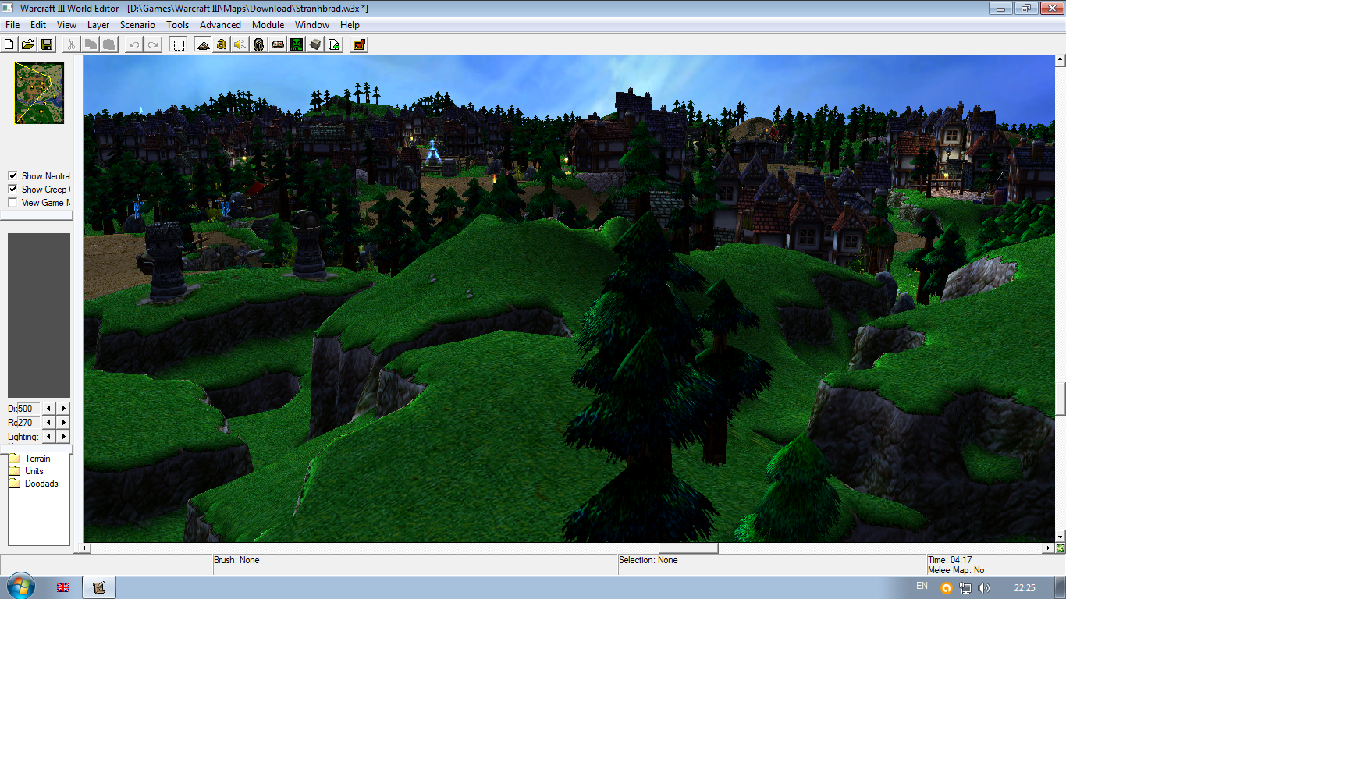Click the rotation field showing 270
Screen dimensions: 1366x768
coord(29,422)
